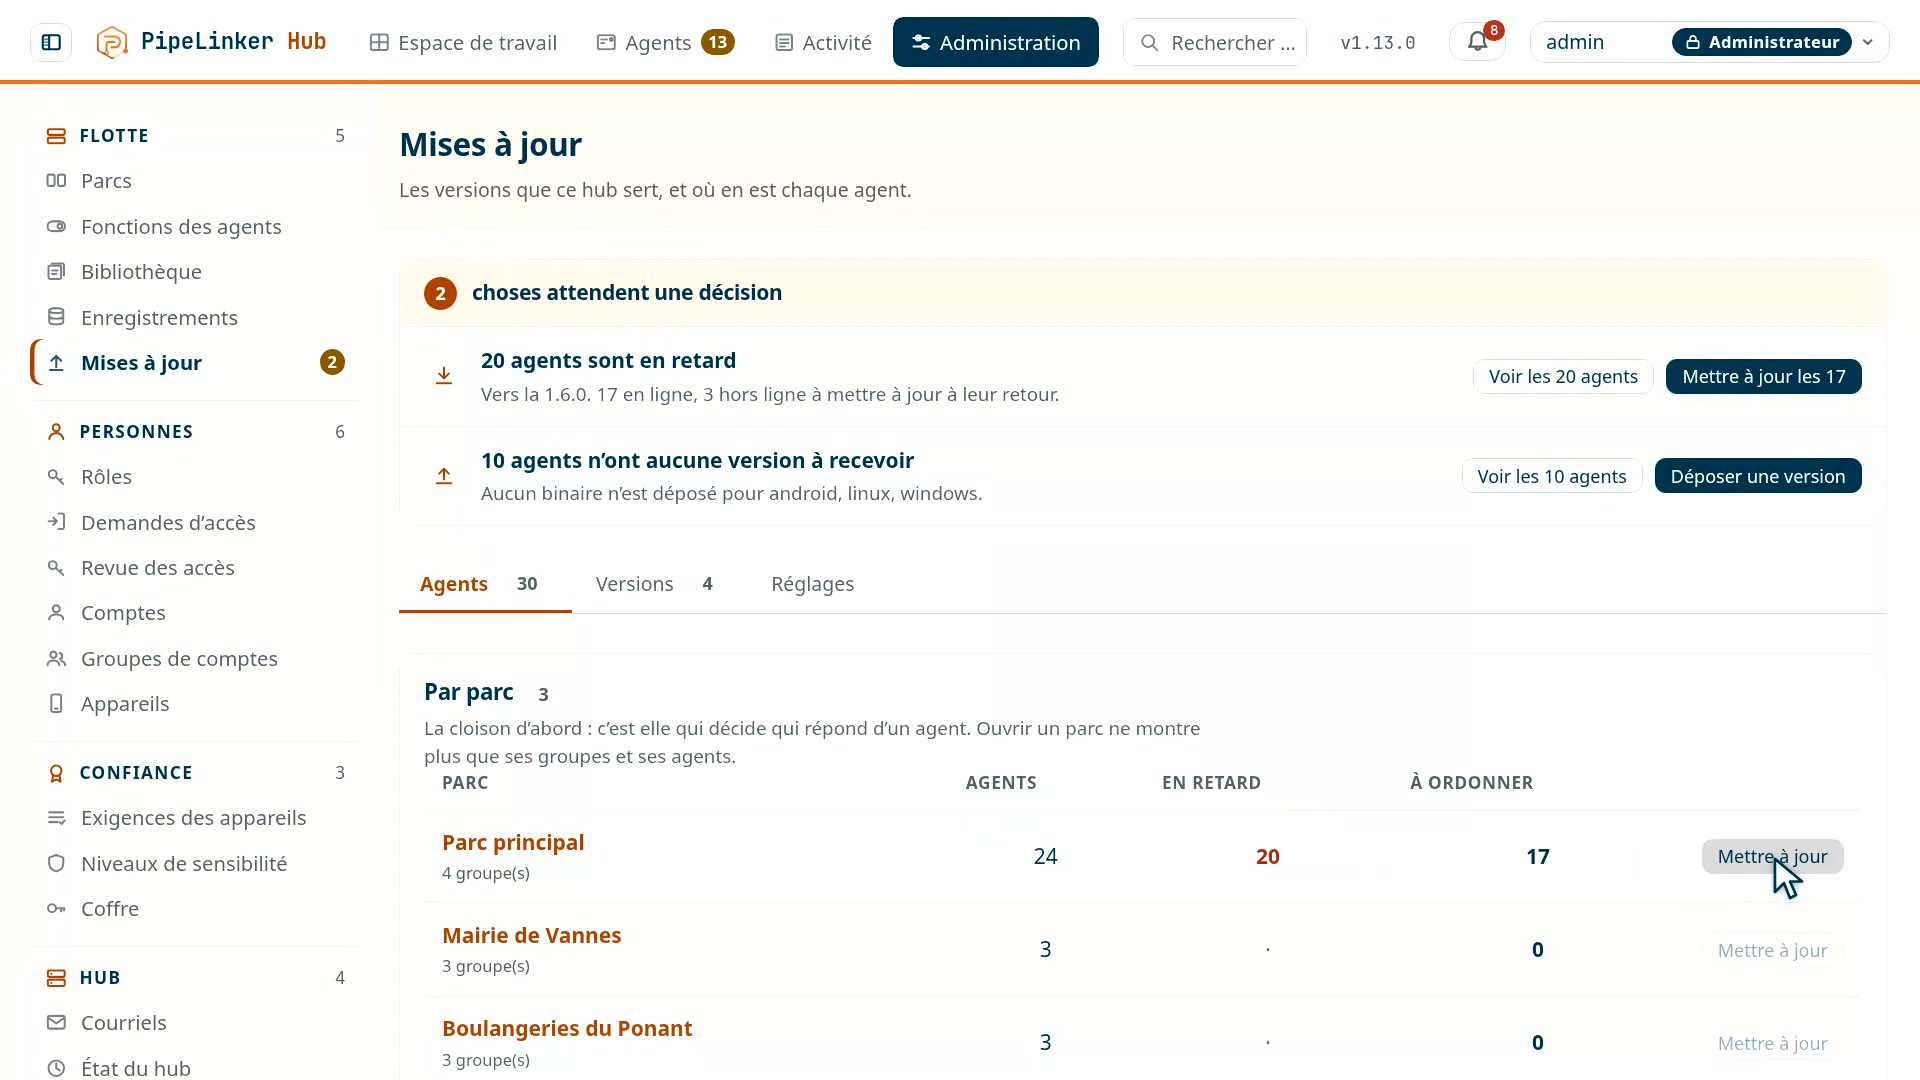Click Mettre à jour les 17
The width and height of the screenshot is (1920, 1080).
(1764, 377)
